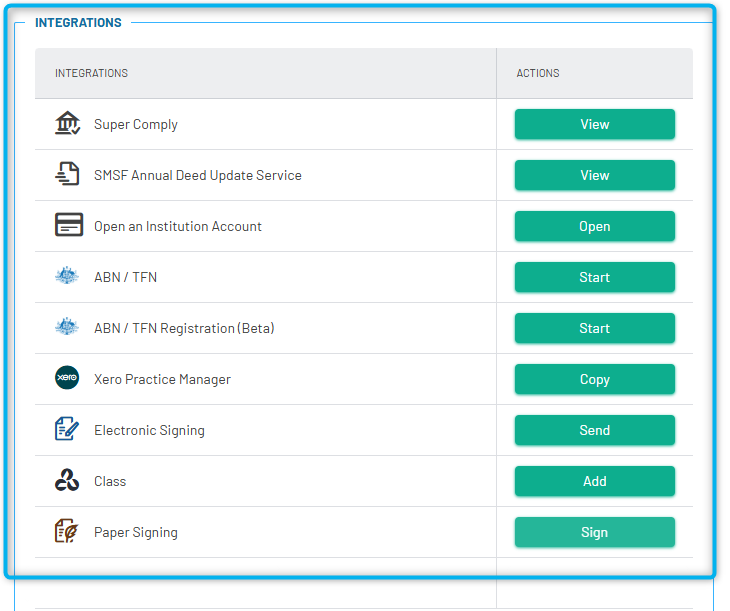The image size is (730, 611).
Task: Select Paper Signing label
Action: (136, 532)
